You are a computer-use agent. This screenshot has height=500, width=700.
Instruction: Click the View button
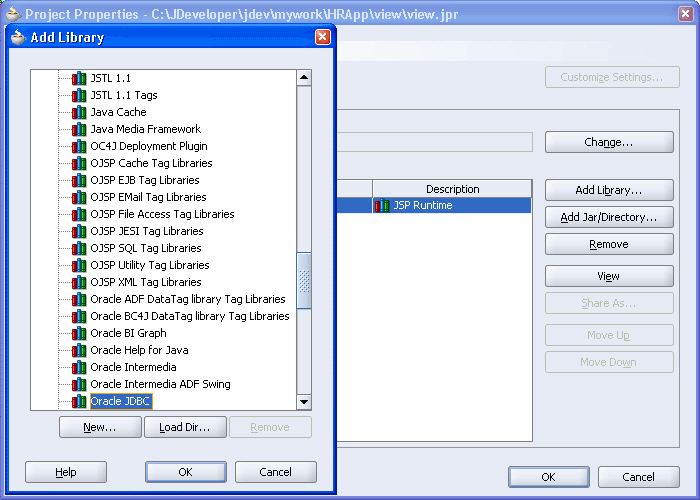pos(609,276)
